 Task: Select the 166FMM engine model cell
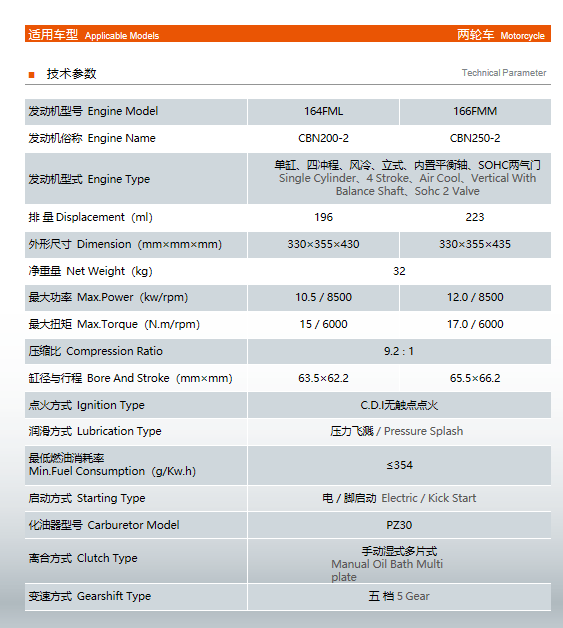click(475, 111)
